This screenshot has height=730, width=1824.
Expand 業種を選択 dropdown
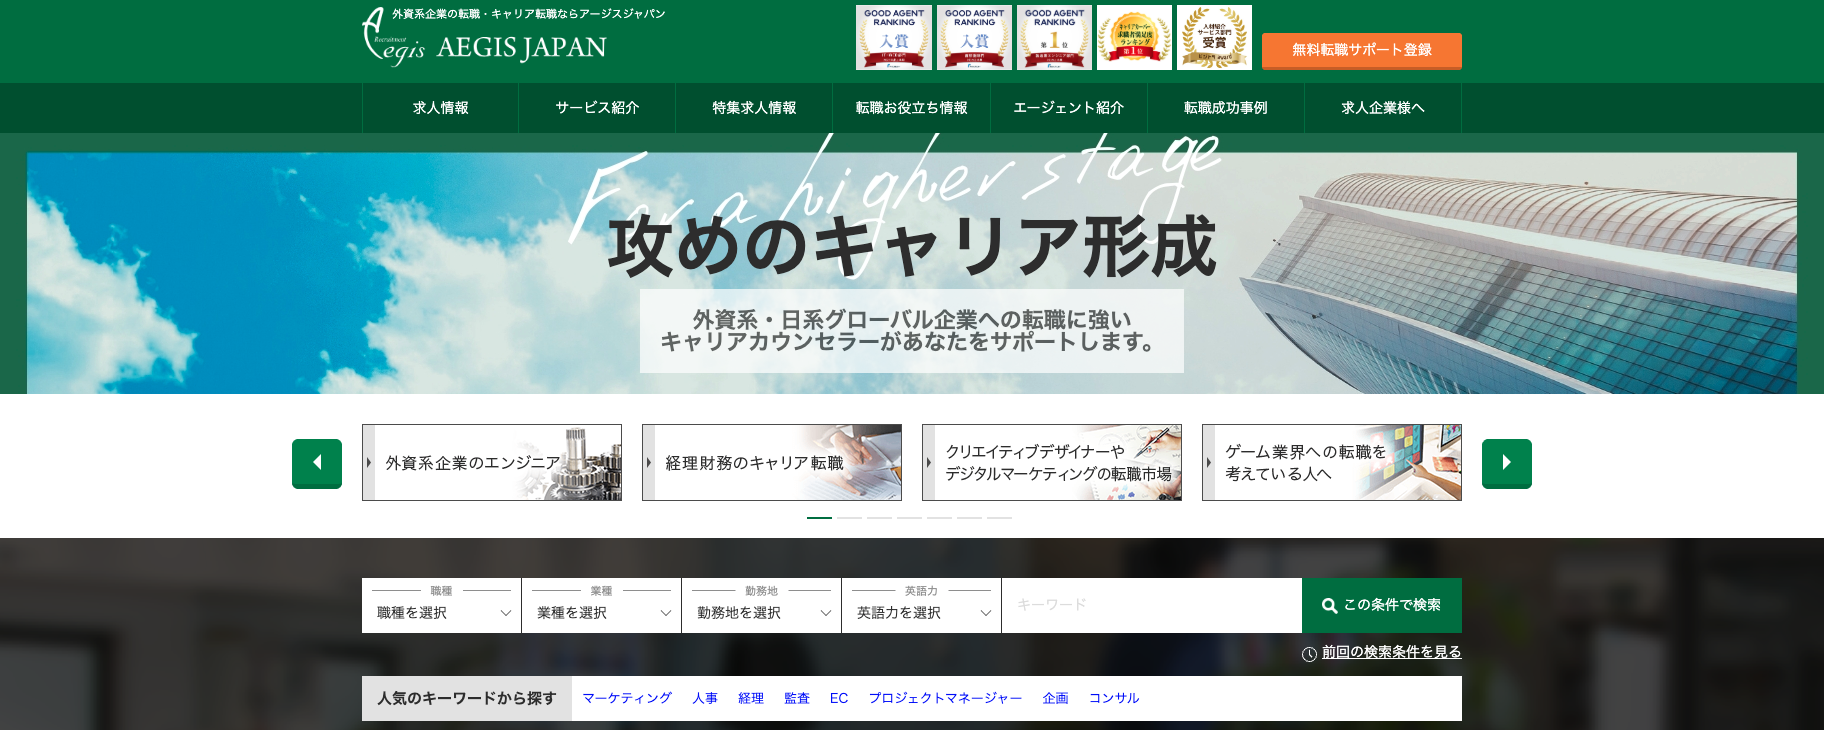pyautogui.click(x=601, y=605)
